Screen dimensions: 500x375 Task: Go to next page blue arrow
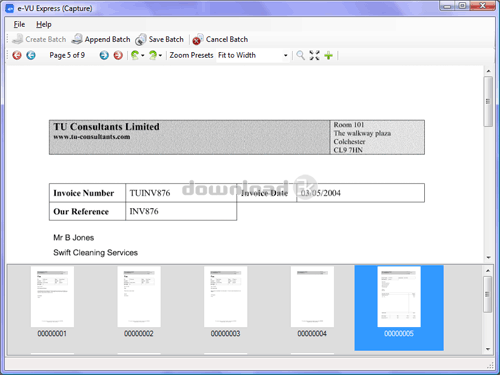(x=104, y=55)
